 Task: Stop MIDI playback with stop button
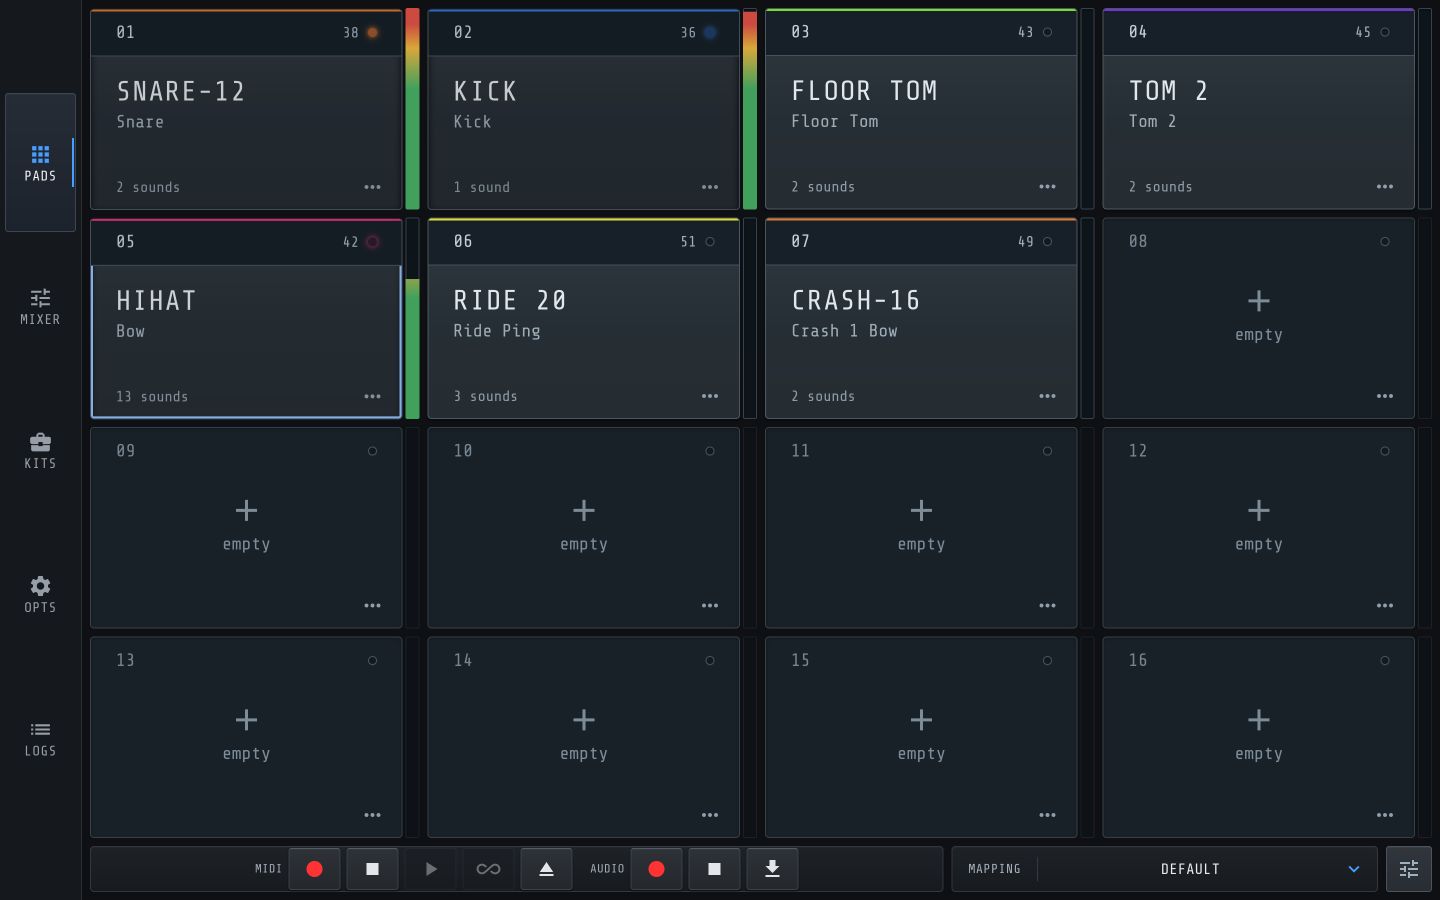tap(372, 869)
